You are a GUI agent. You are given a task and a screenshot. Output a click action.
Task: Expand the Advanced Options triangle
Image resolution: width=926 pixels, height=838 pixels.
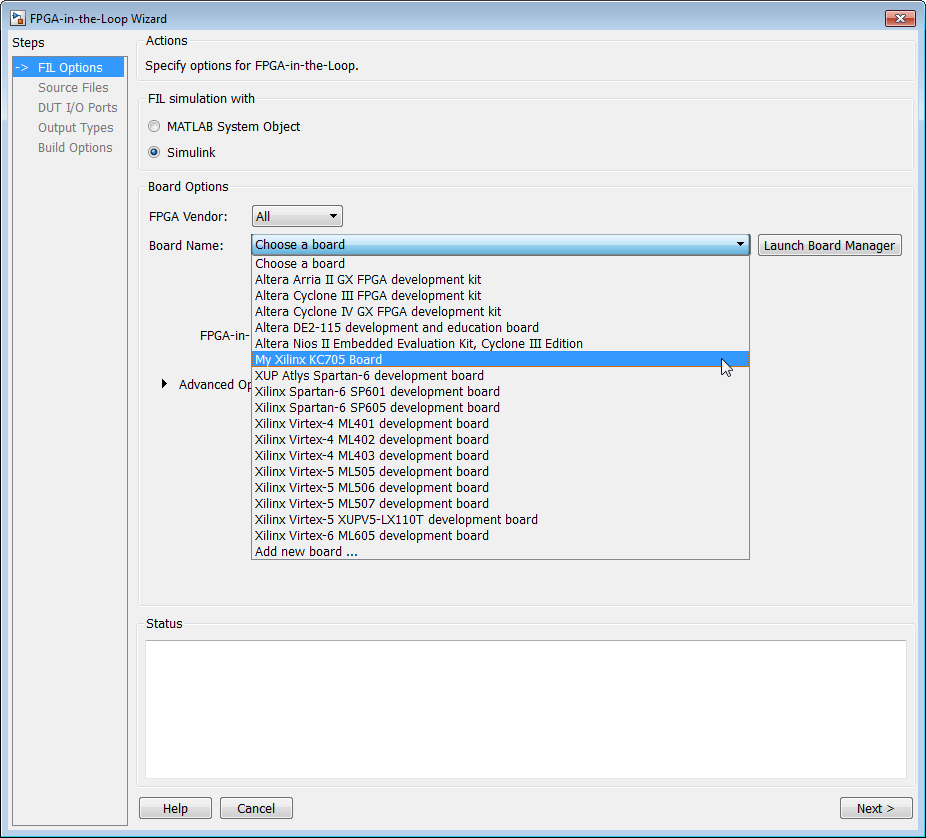164,384
